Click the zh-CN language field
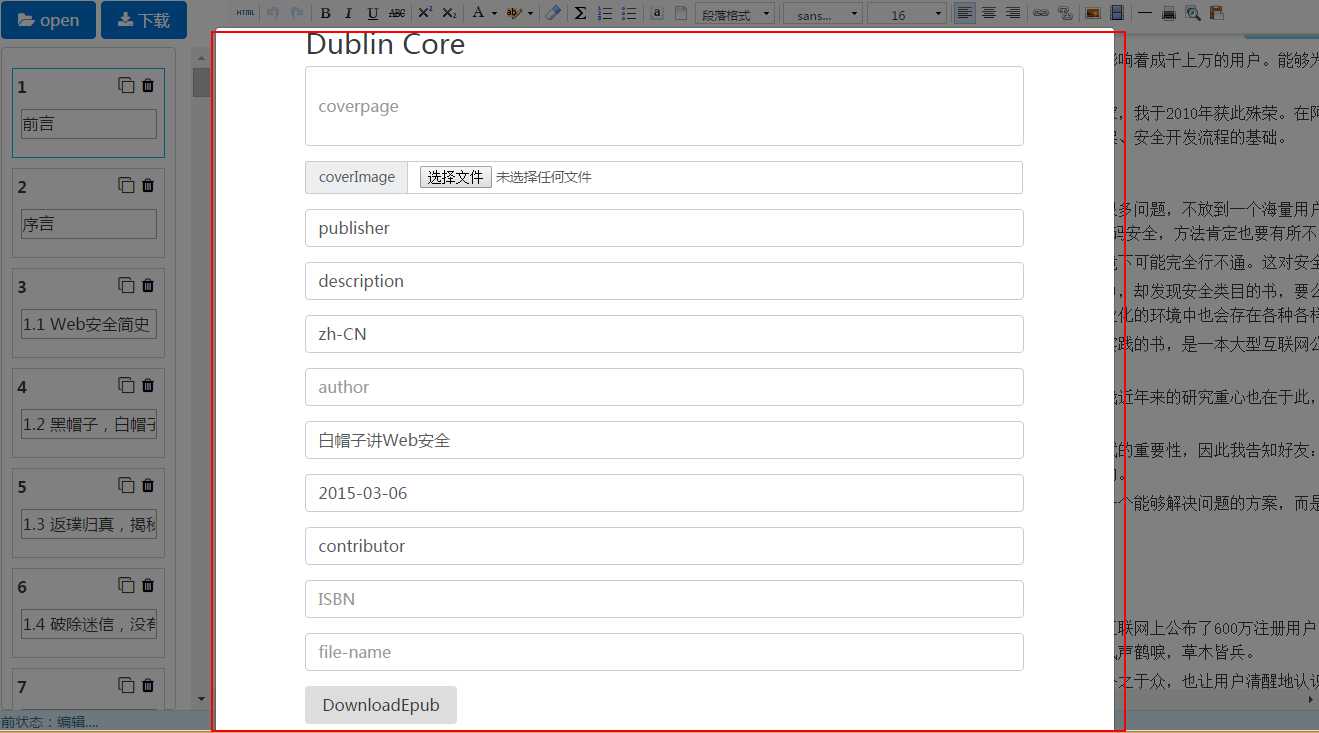 click(x=664, y=334)
